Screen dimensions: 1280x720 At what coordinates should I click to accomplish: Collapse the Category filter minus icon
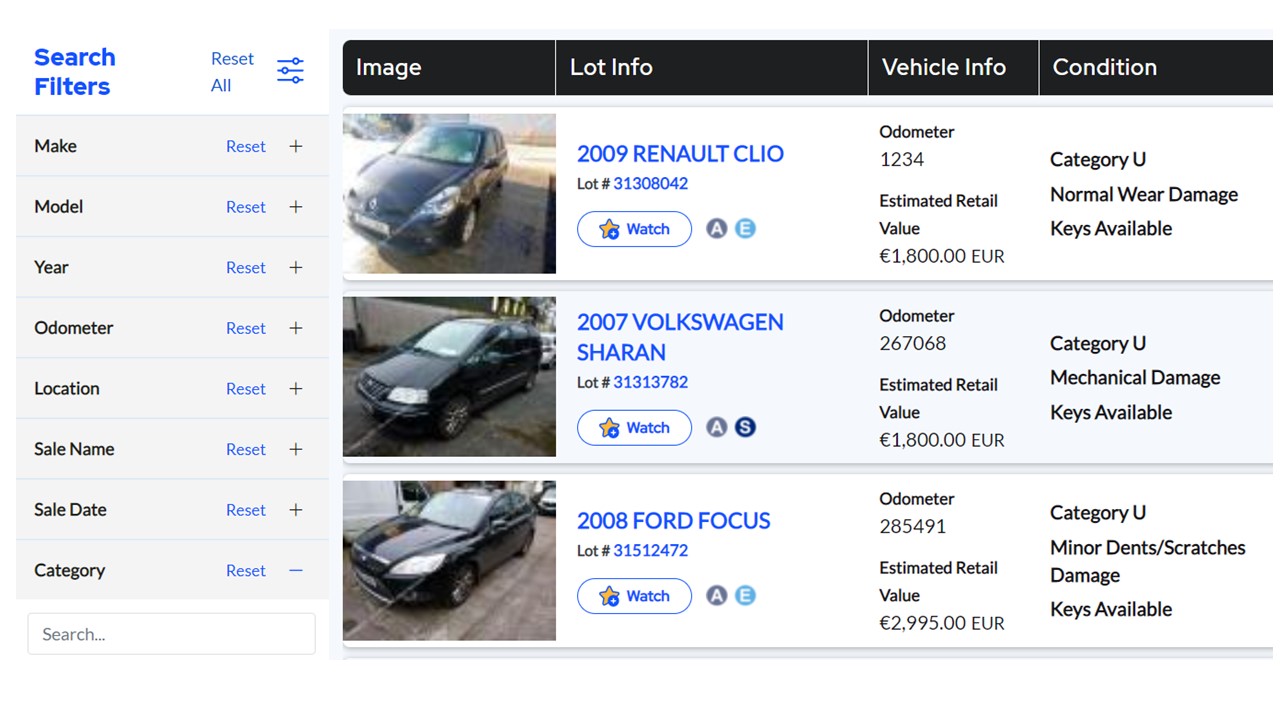[296, 570]
